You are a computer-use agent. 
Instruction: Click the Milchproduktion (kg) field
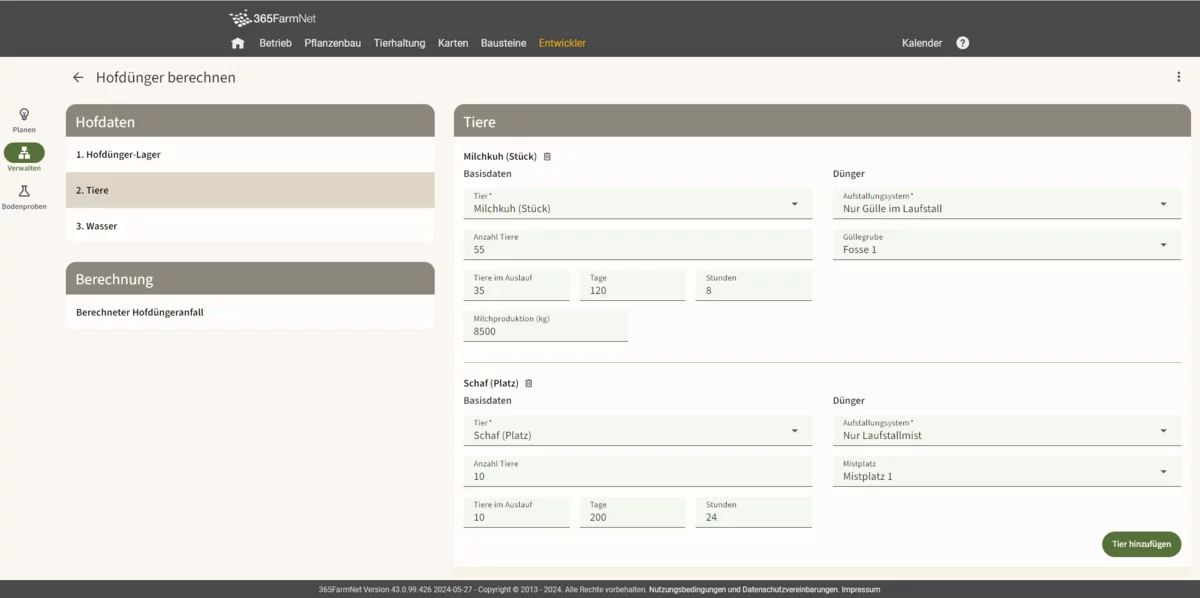(546, 327)
